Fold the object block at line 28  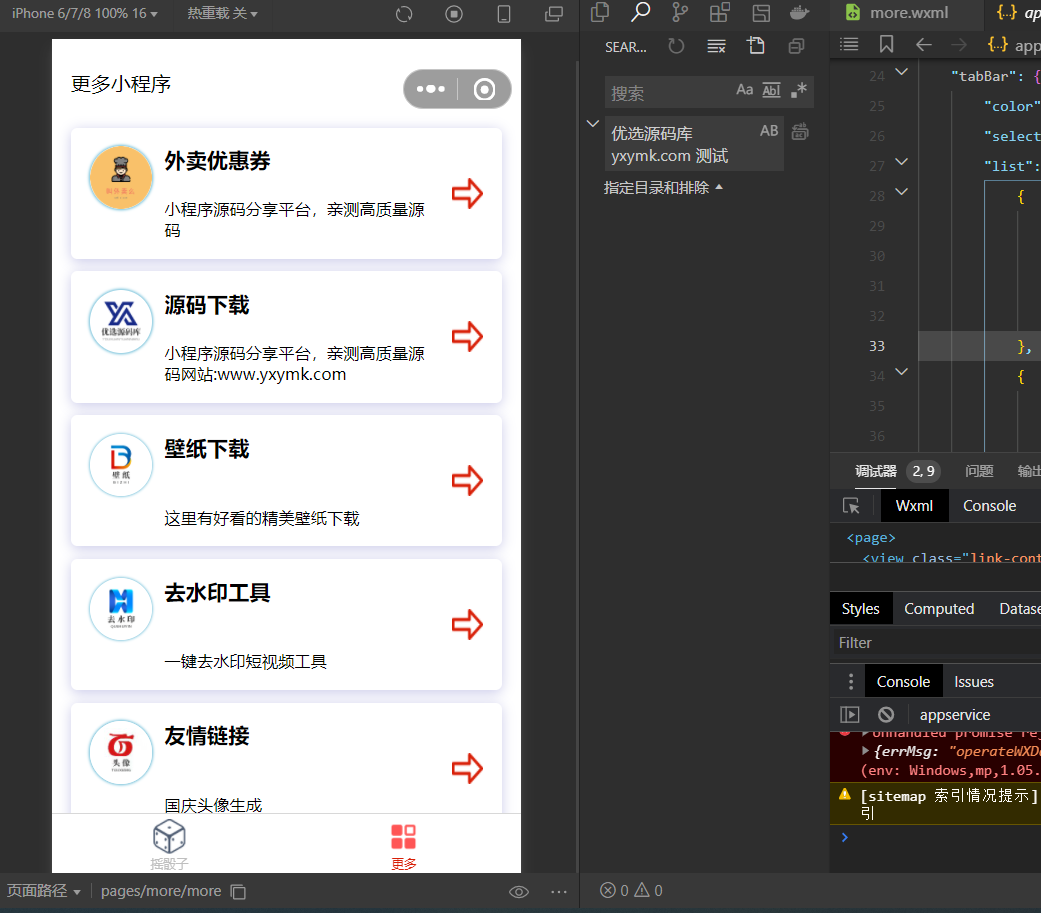902,191
